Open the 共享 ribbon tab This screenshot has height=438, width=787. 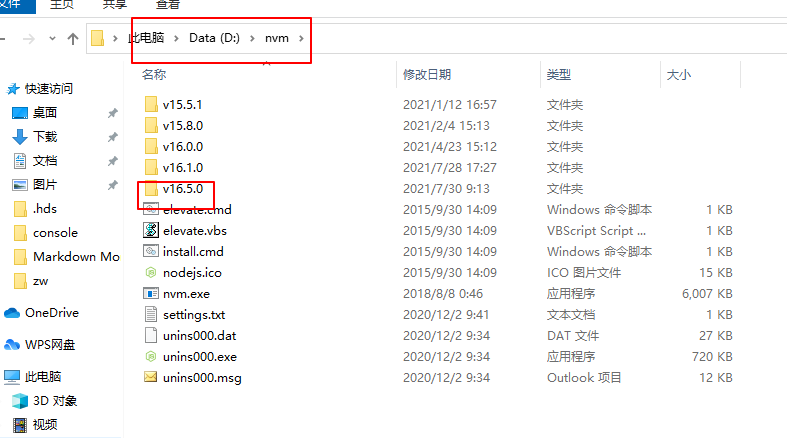coord(114,5)
